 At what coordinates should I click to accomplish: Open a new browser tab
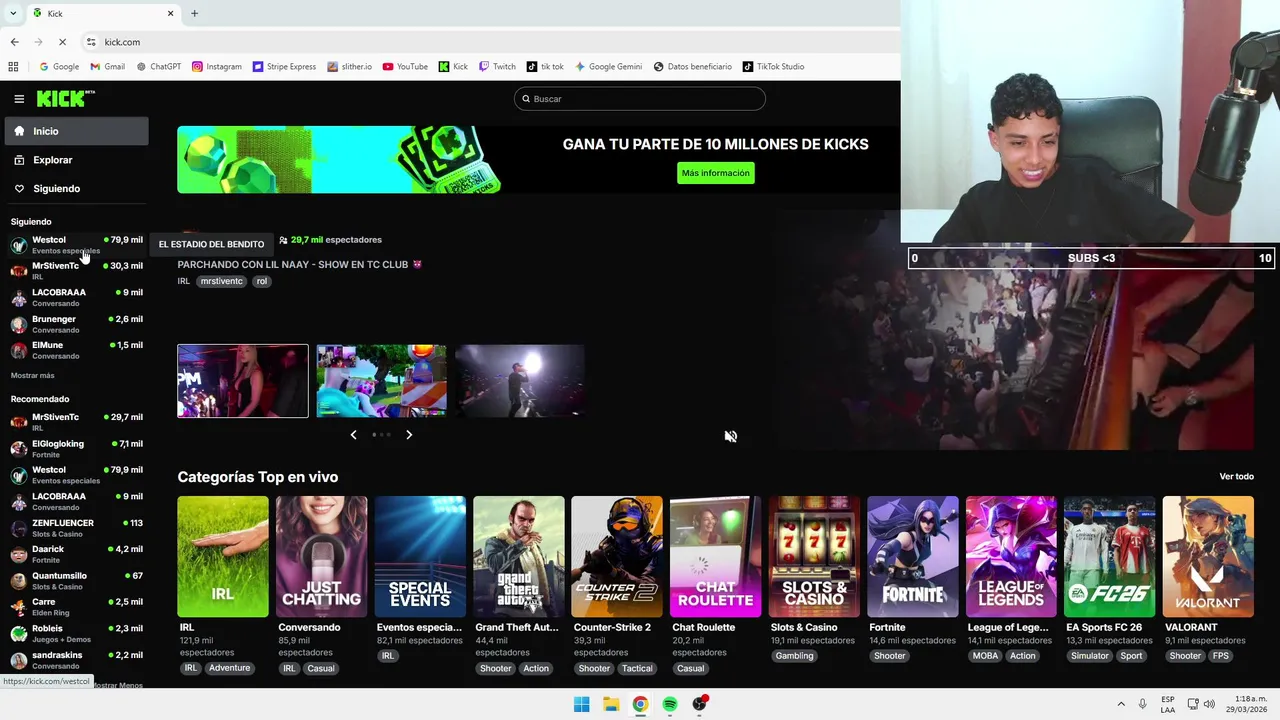point(194,13)
